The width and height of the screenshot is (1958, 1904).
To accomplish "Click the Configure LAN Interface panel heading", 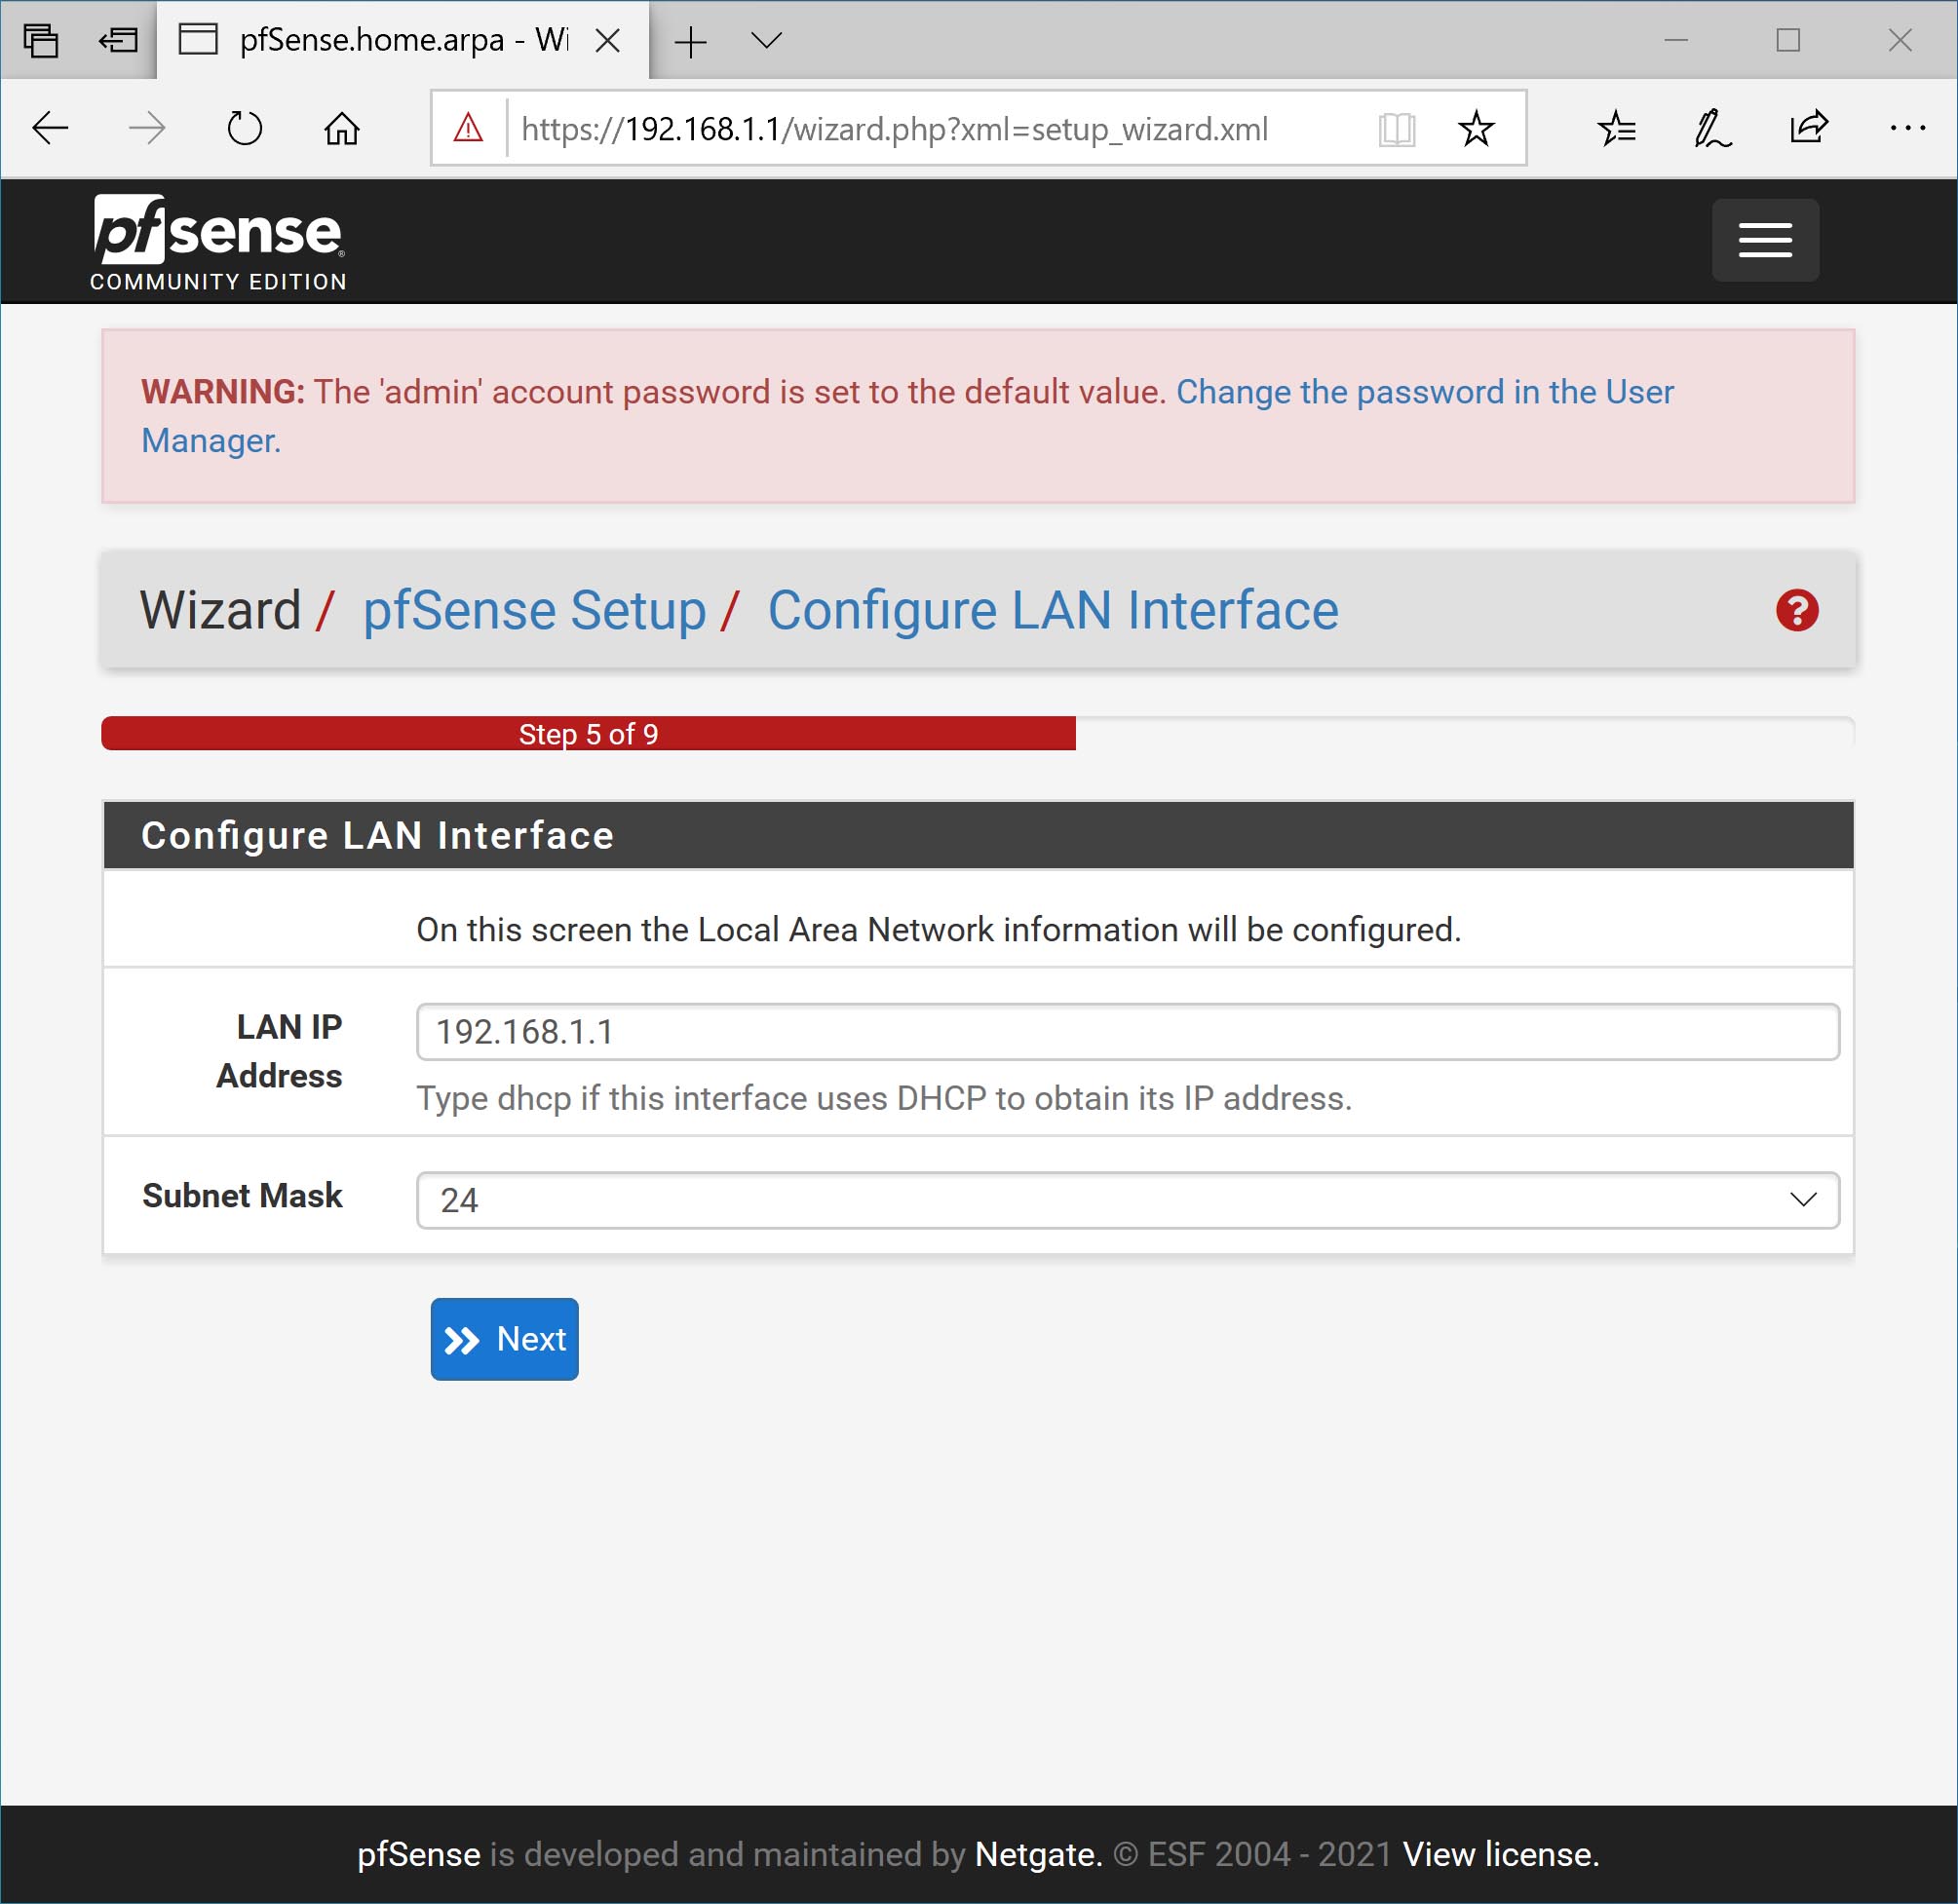I will (x=978, y=835).
